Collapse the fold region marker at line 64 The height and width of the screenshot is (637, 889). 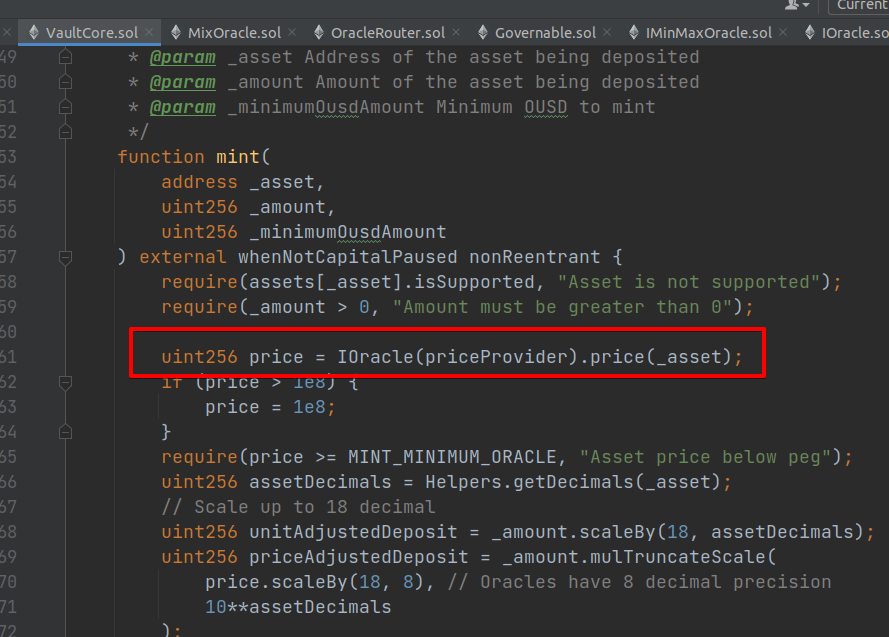pyautogui.click(x=65, y=432)
